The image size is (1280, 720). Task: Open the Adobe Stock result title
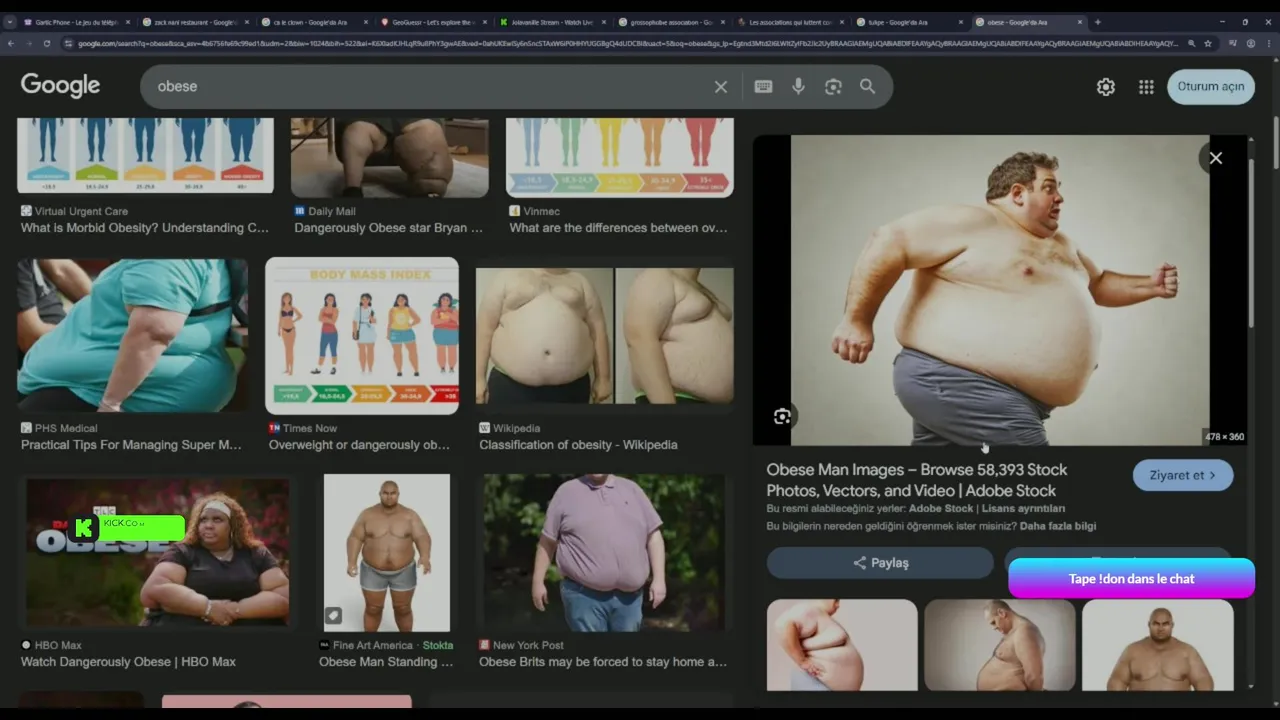pos(917,480)
